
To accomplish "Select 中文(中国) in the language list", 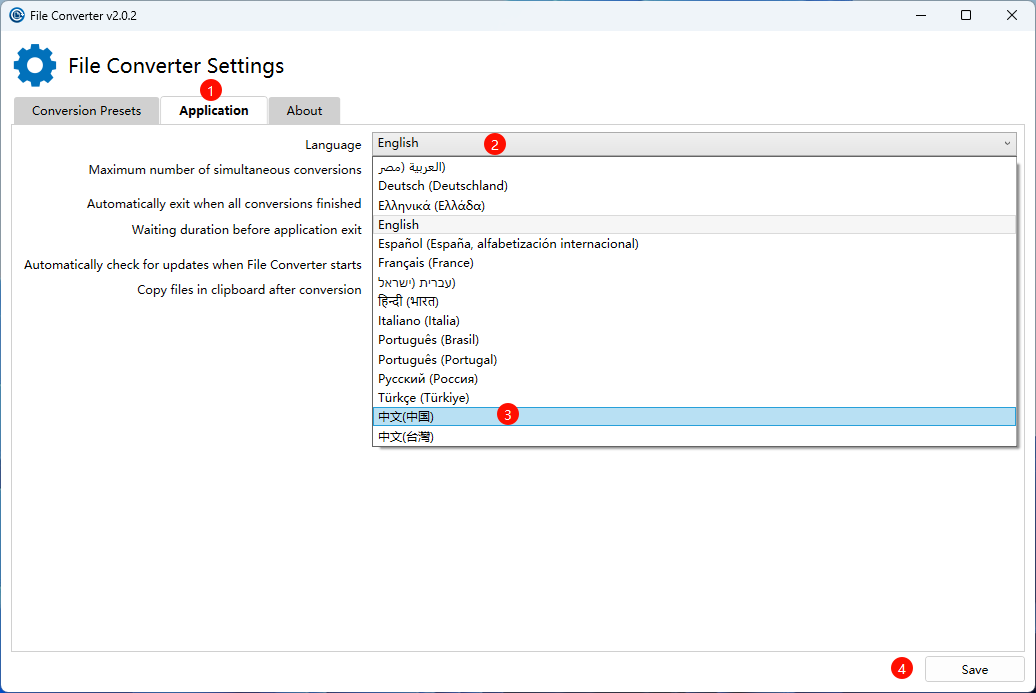I will 694,417.
